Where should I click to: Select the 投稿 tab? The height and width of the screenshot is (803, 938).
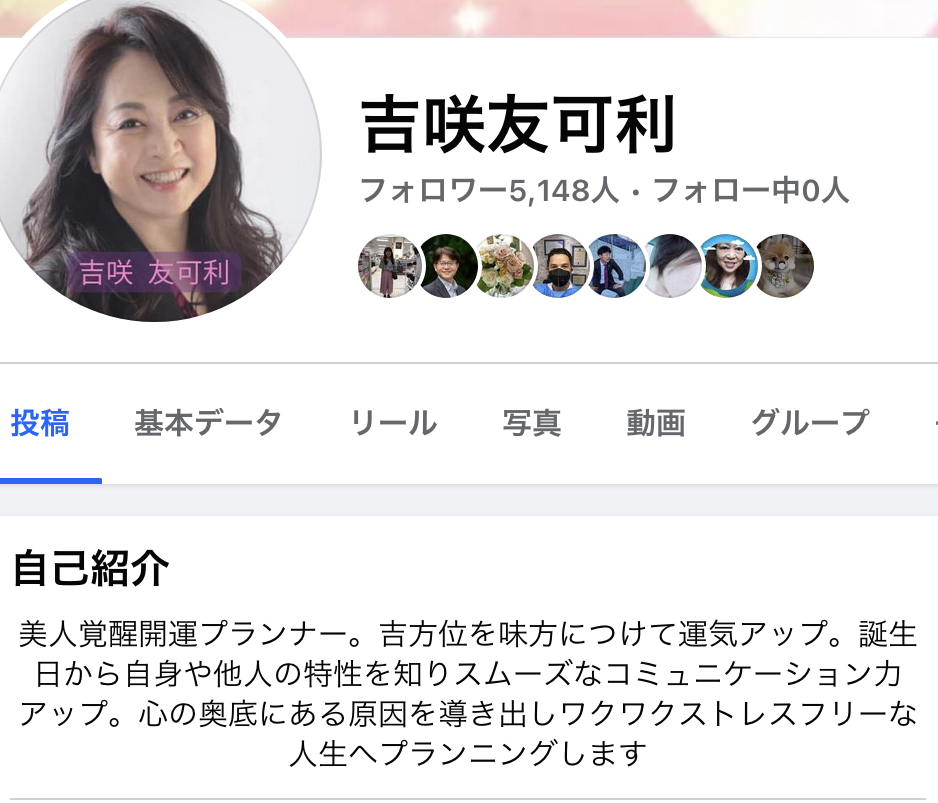40,423
